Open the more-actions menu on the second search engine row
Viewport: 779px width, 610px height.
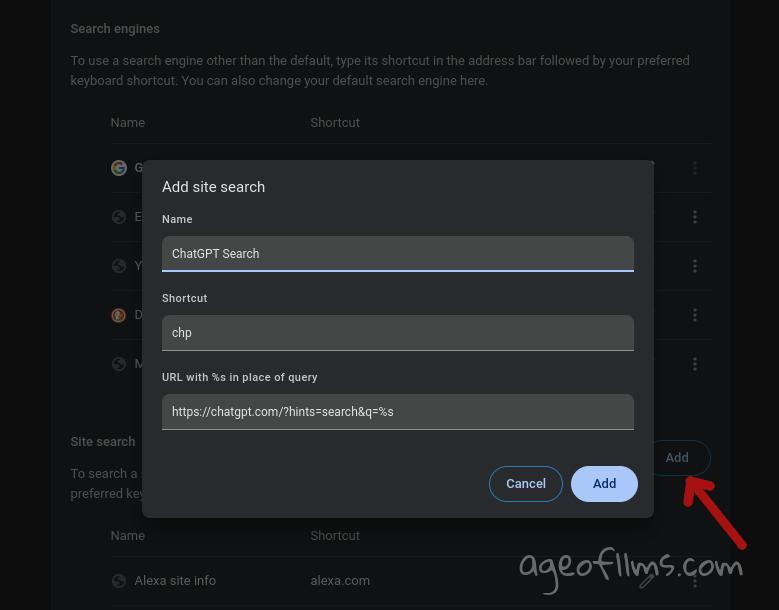tap(695, 217)
